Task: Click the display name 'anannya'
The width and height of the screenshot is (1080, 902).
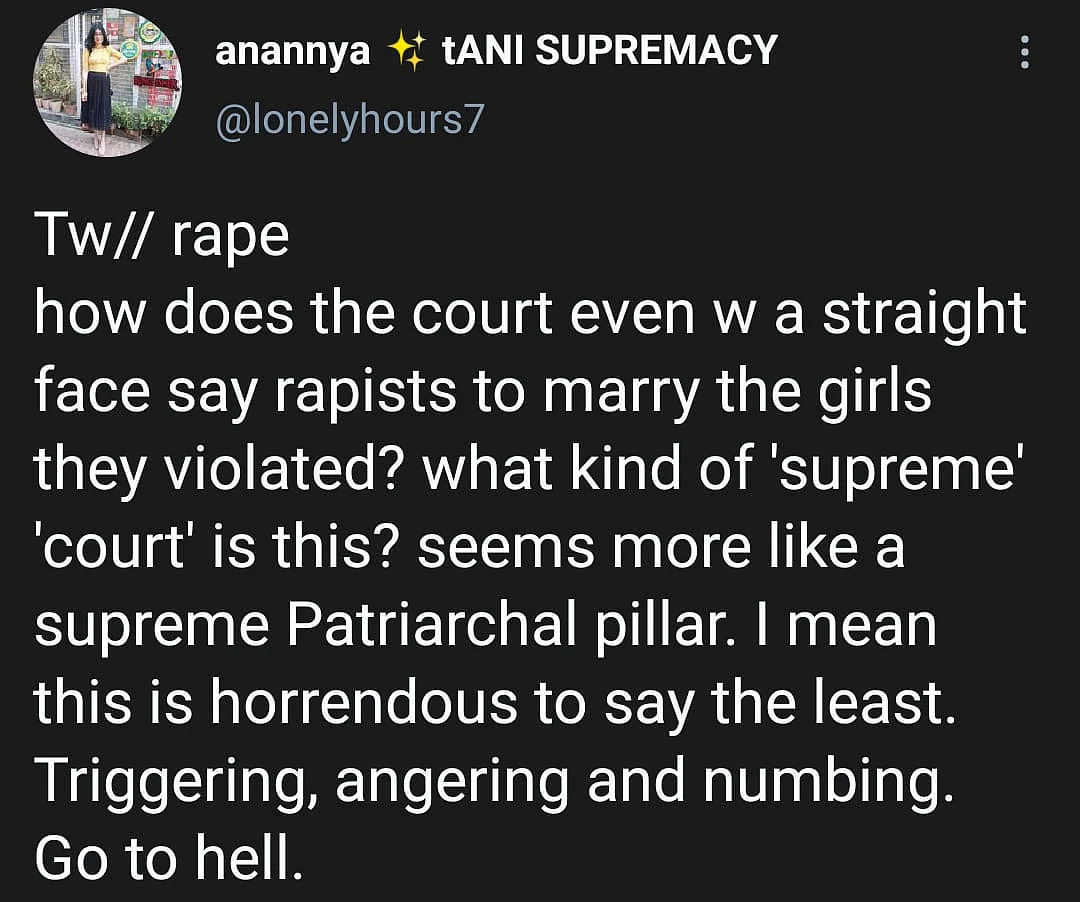Action: (293, 53)
